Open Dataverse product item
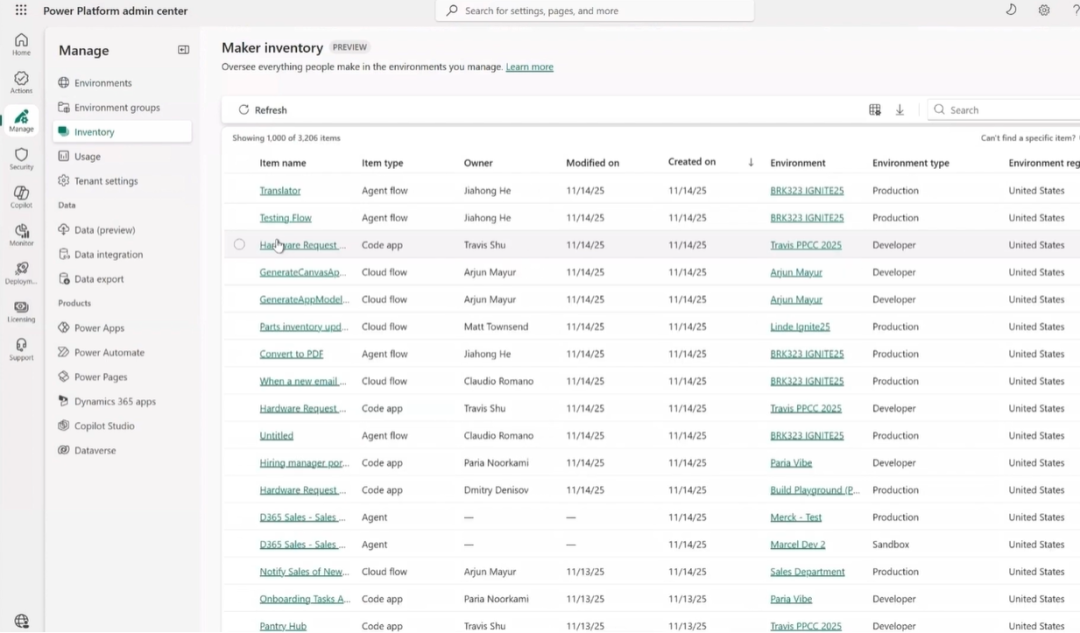The width and height of the screenshot is (1080, 633). coord(95,450)
